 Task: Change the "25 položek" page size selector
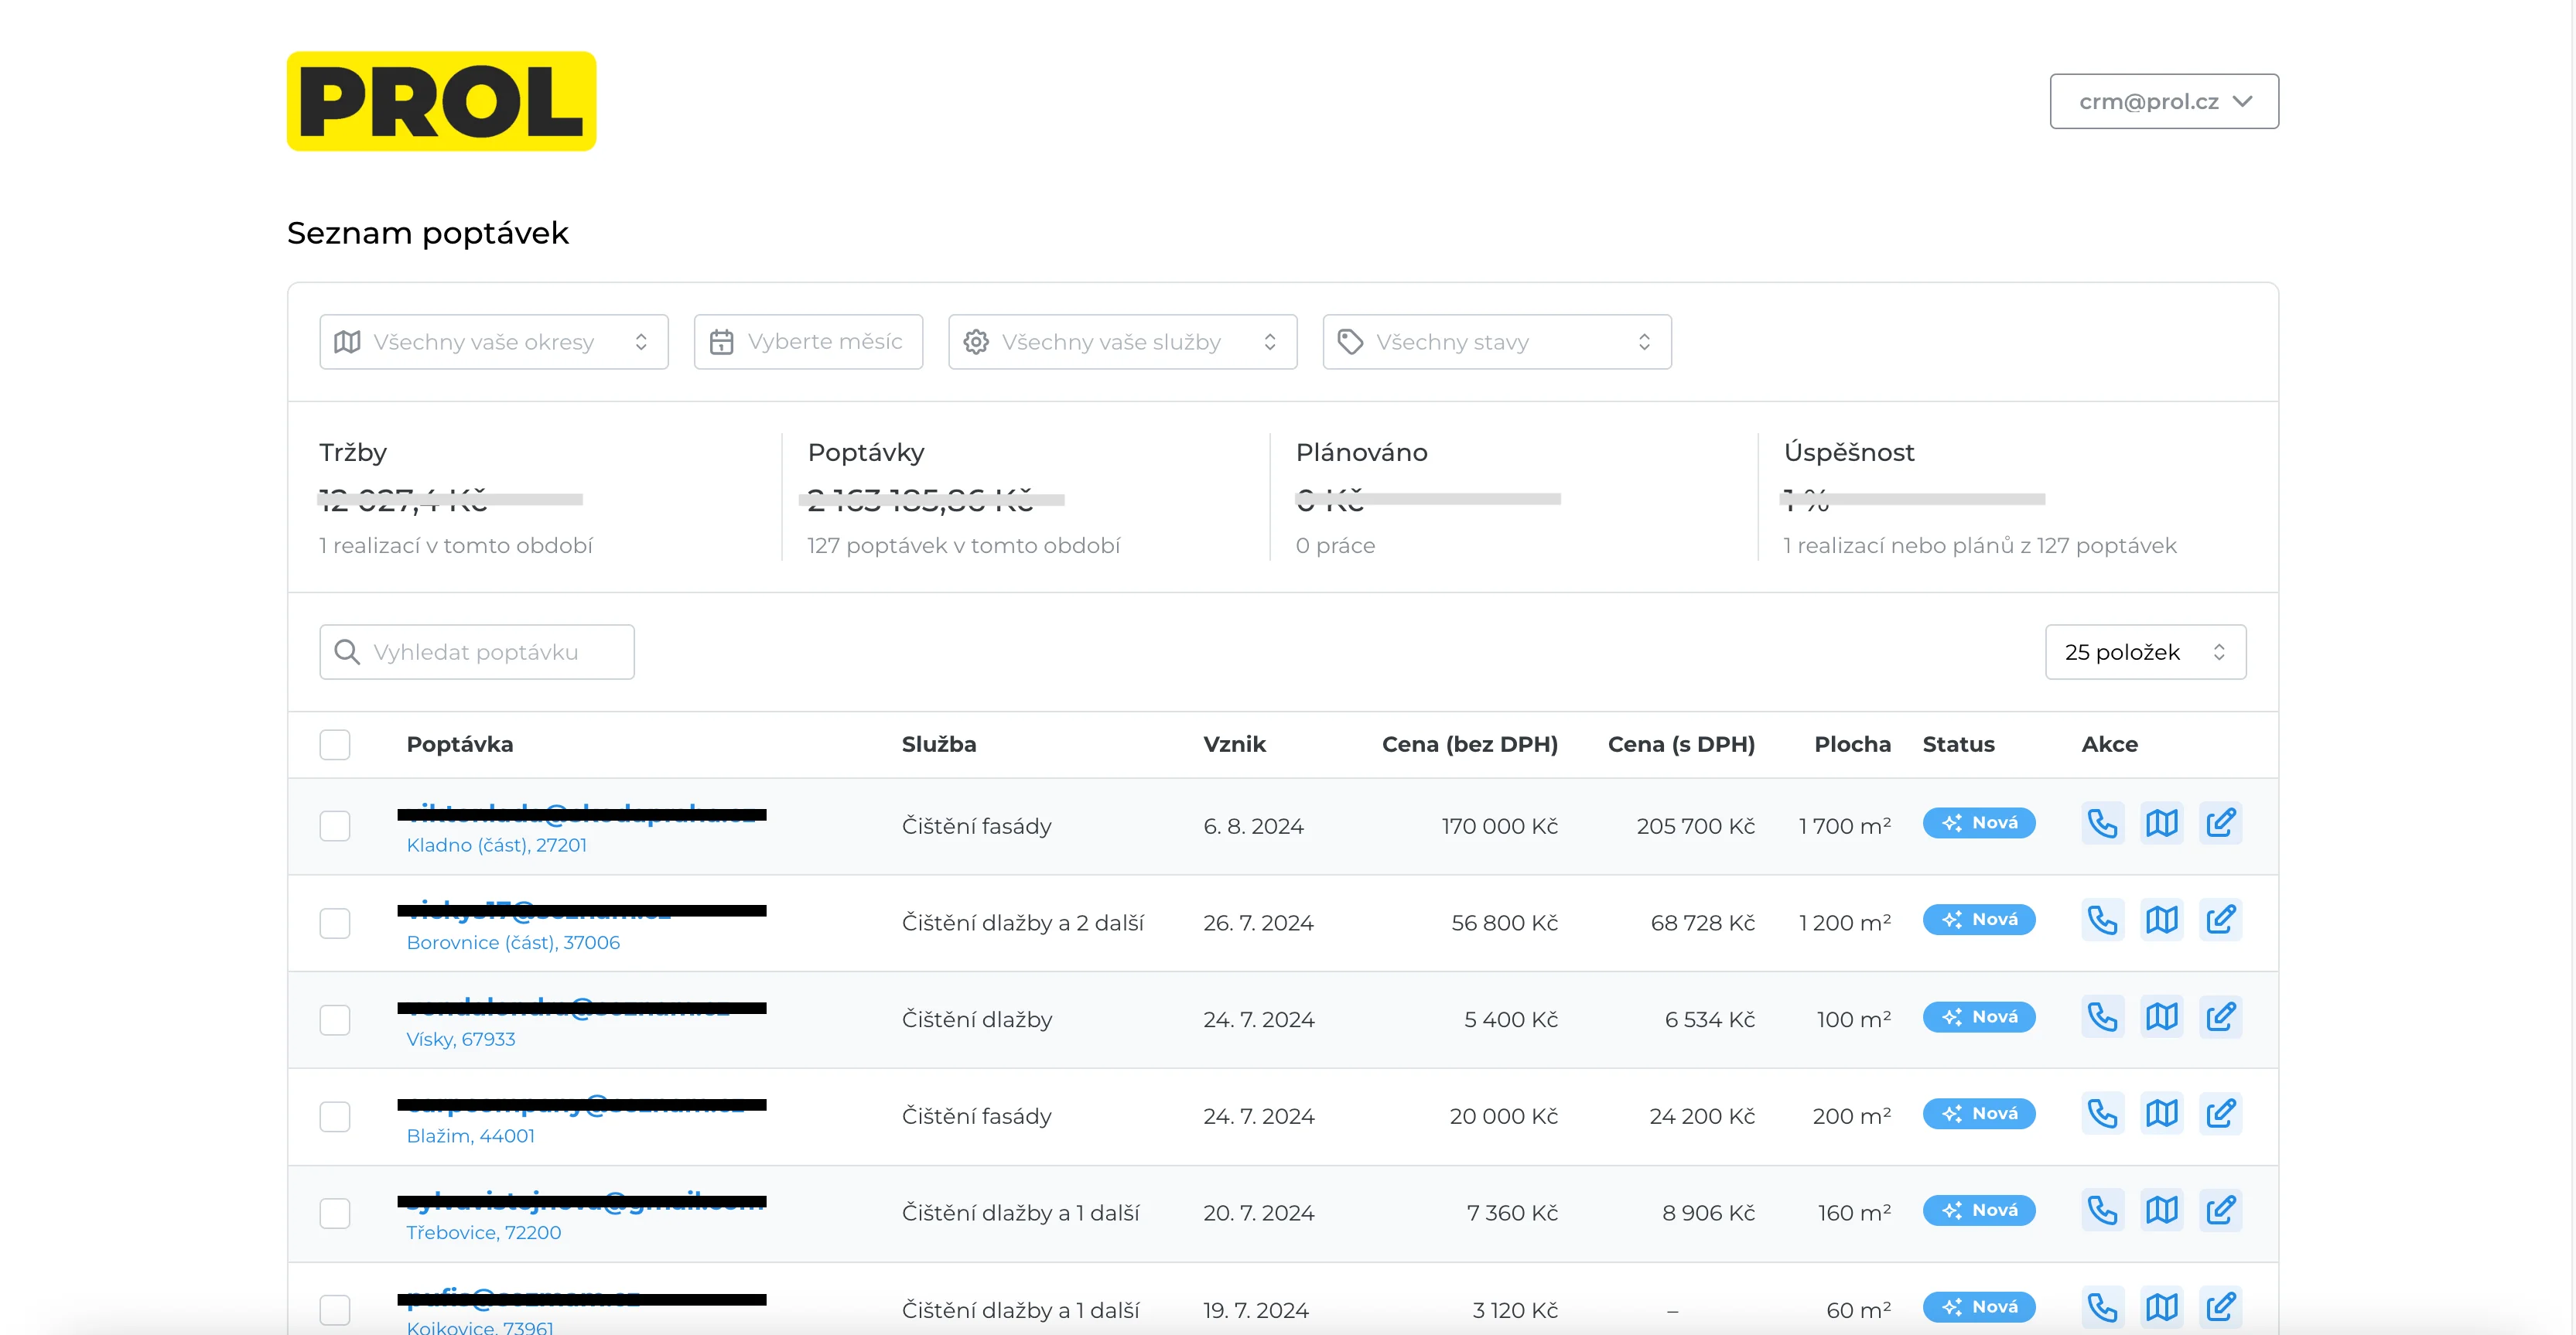2145,652
